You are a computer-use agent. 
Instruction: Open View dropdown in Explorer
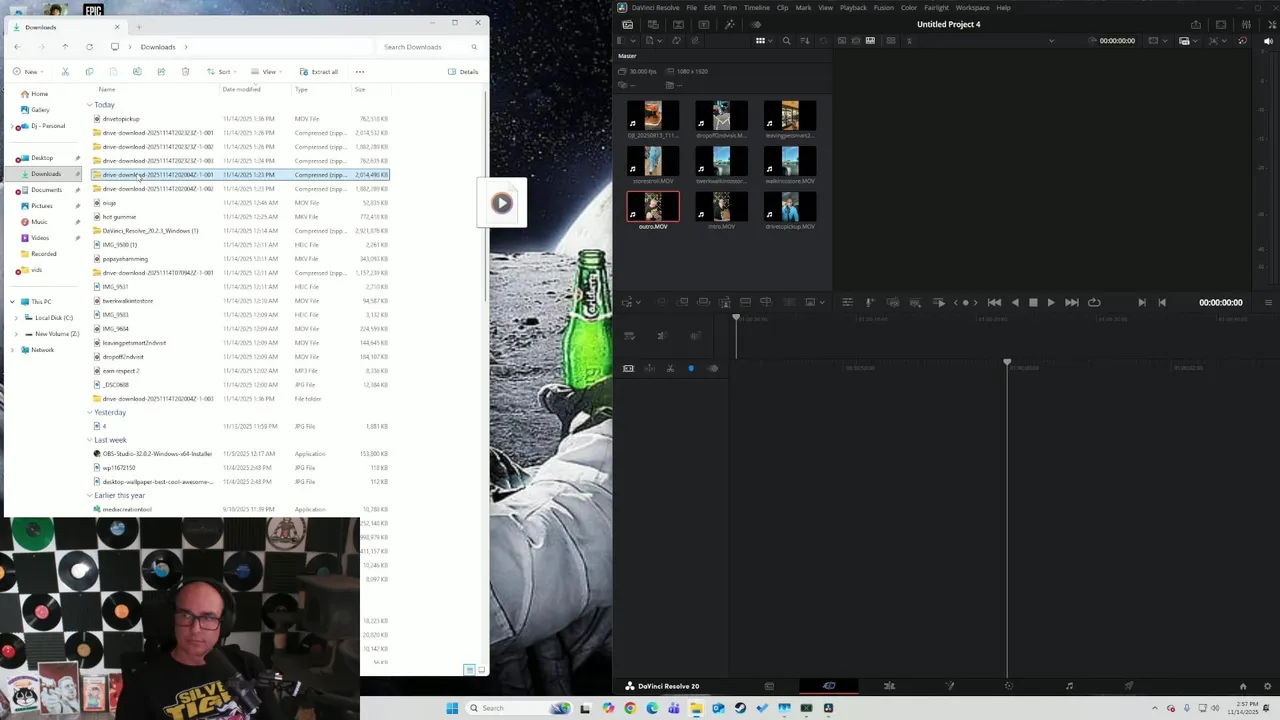pos(267,72)
